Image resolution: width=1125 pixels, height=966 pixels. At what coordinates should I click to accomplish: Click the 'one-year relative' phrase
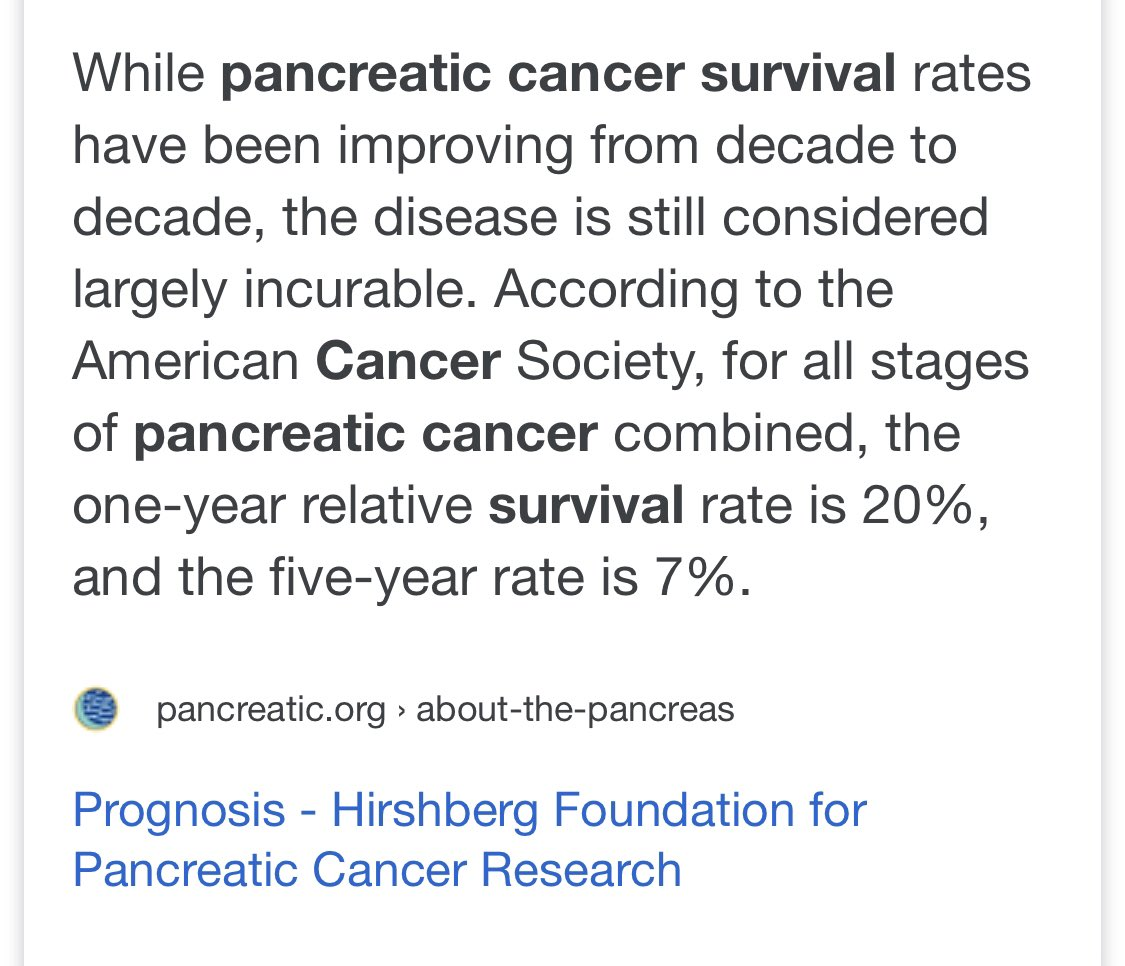point(273,506)
